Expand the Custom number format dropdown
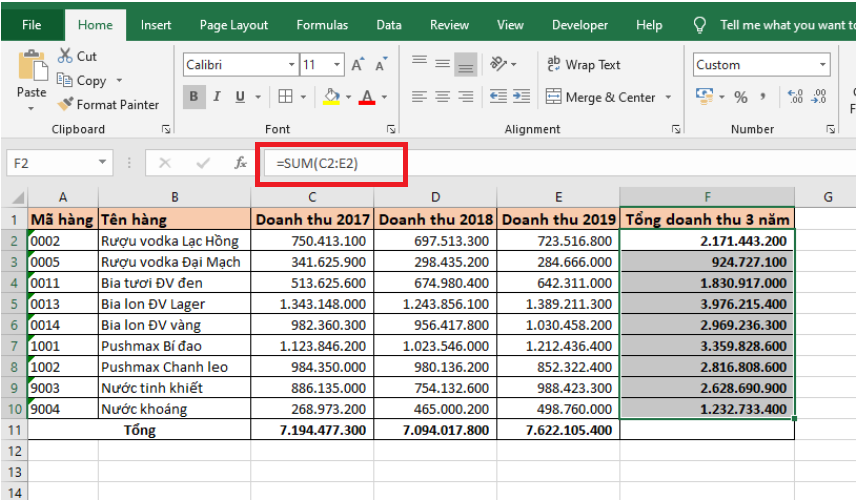858x500 pixels. tap(822, 65)
